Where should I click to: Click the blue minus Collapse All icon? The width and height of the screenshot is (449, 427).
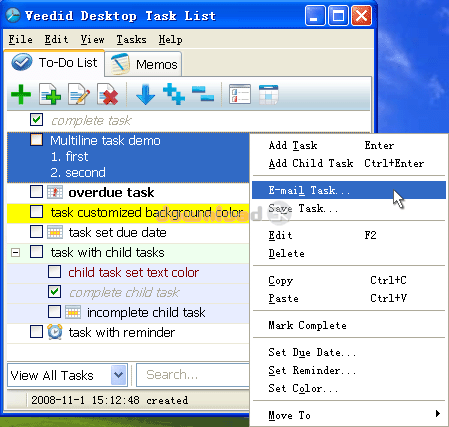coord(203,94)
